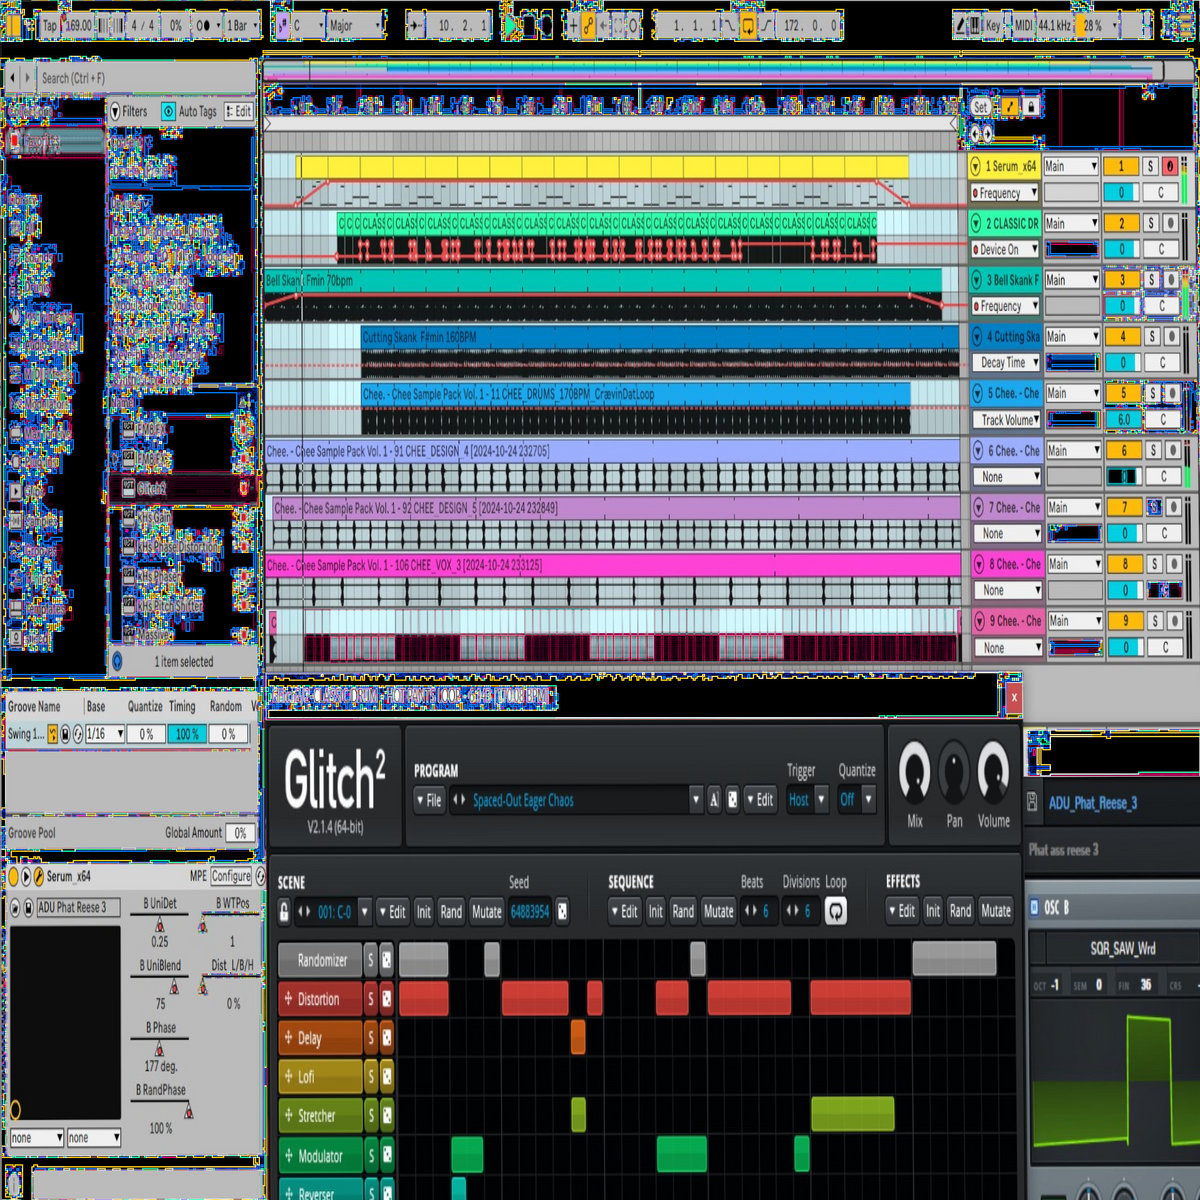Image resolution: width=1200 pixels, height=1200 pixels.
Task: Solo track 1 Serum_x64
Action: click(x=1150, y=167)
